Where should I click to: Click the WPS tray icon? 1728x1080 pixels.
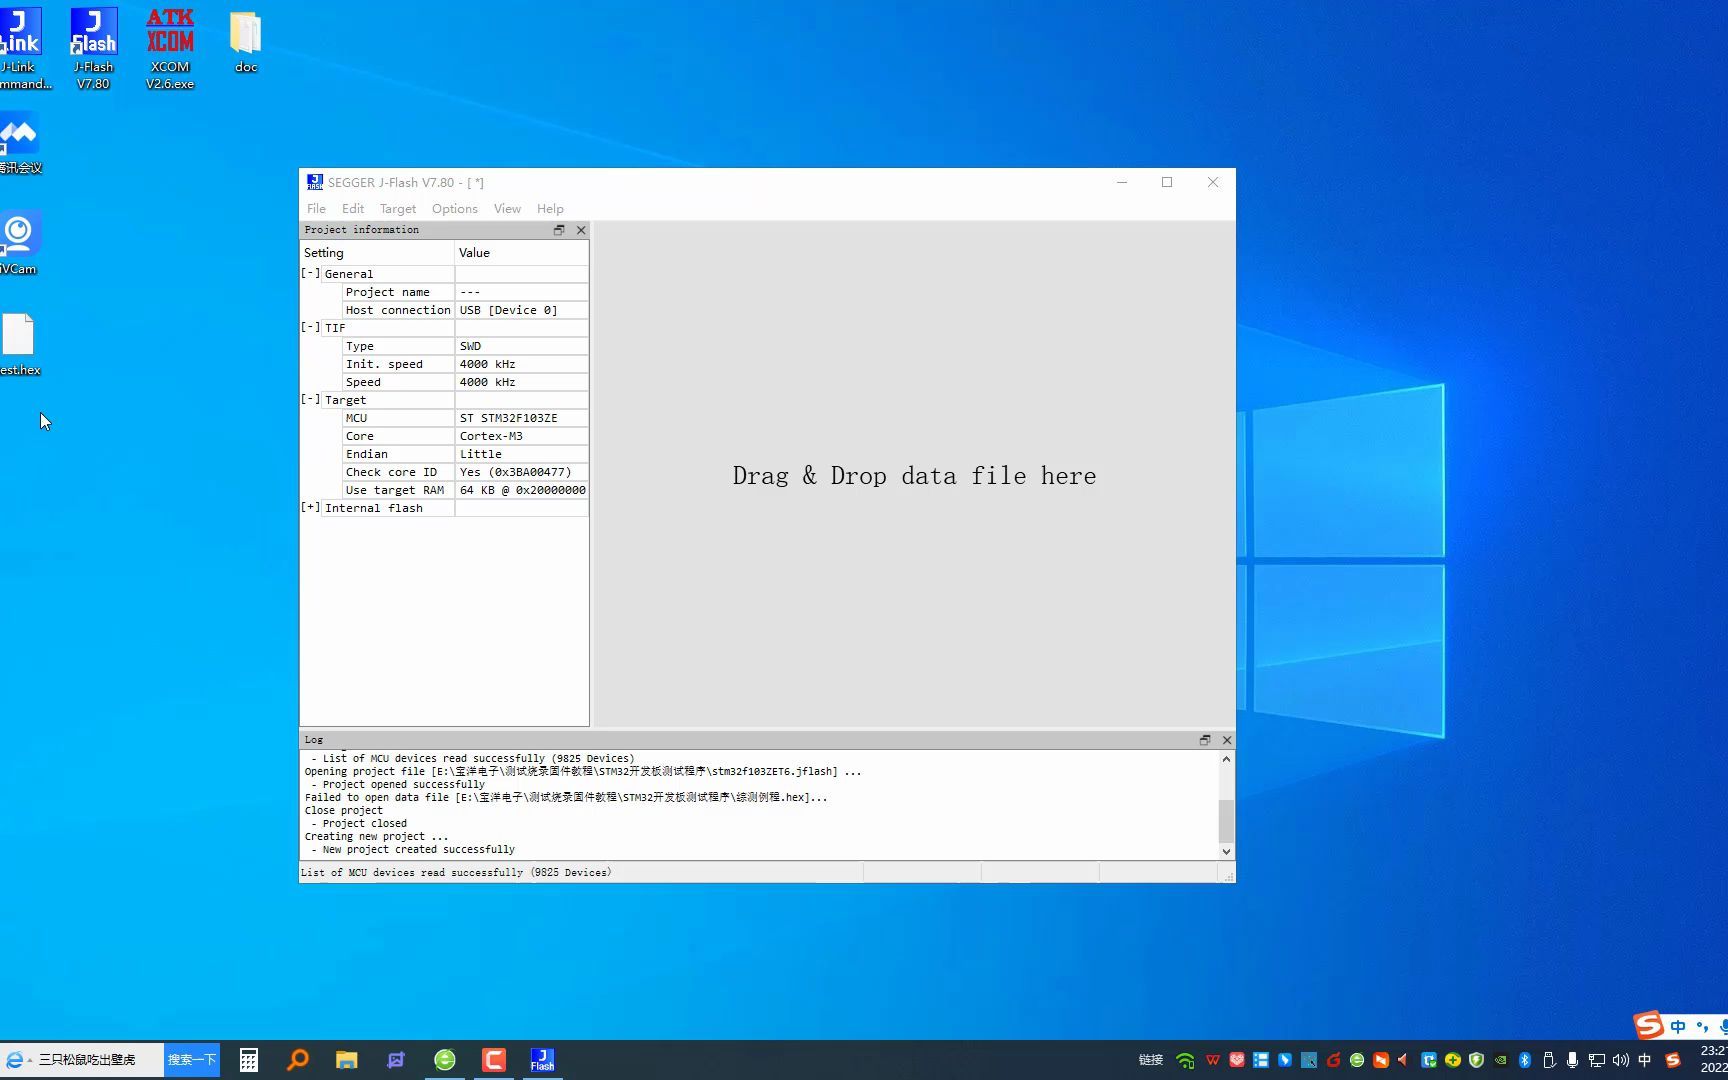pyautogui.click(x=1213, y=1060)
